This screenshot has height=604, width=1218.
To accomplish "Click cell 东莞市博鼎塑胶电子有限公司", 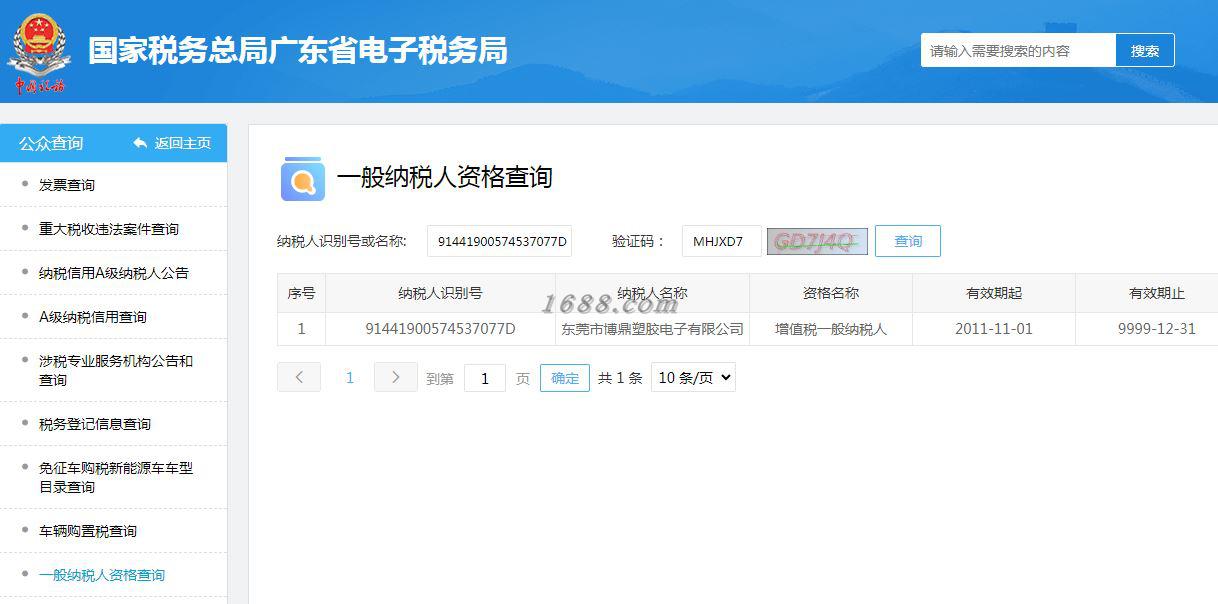I will pyautogui.click(x=653, y=329).
